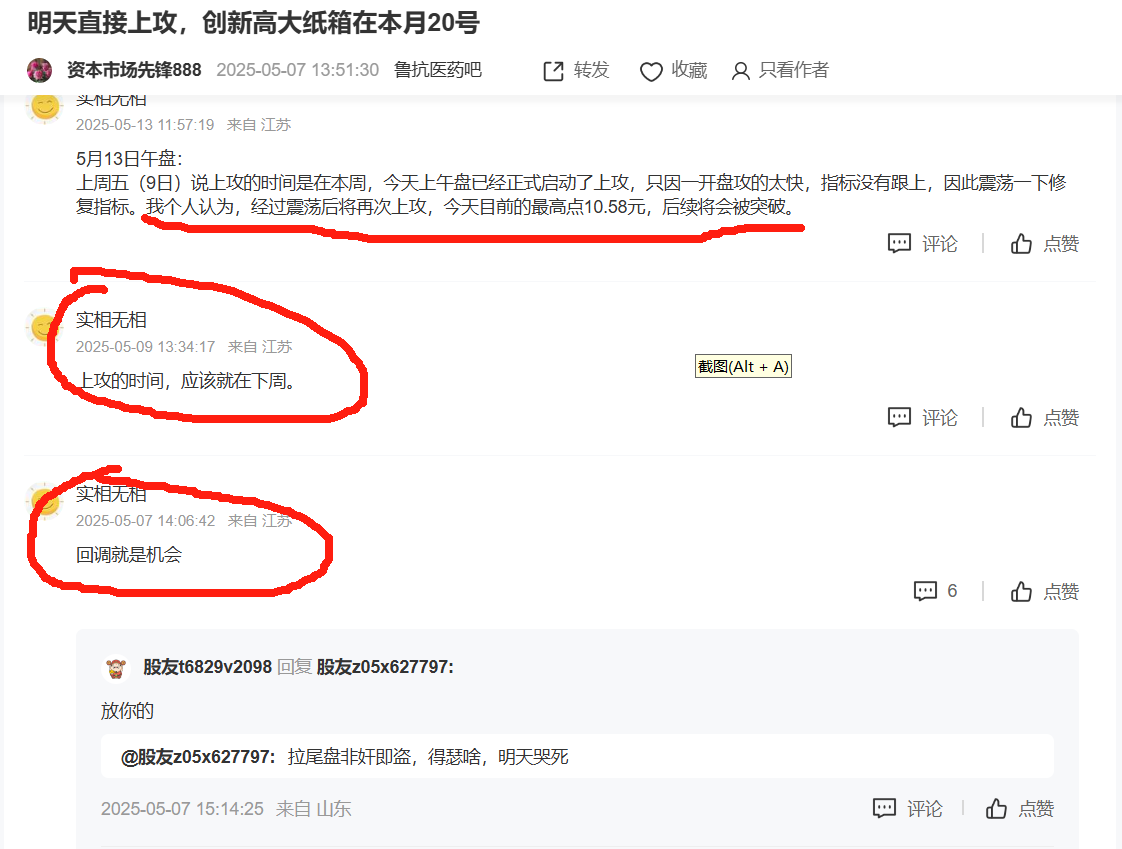Click the quoted @股友z05x627797 mention
This screenshot has width=1122, height=849.
[197, 757]
